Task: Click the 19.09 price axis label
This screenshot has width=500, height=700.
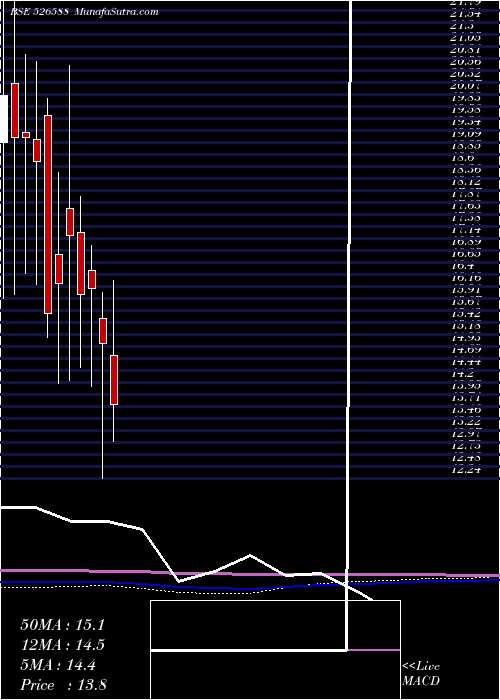Action: (x=466, y=133)
